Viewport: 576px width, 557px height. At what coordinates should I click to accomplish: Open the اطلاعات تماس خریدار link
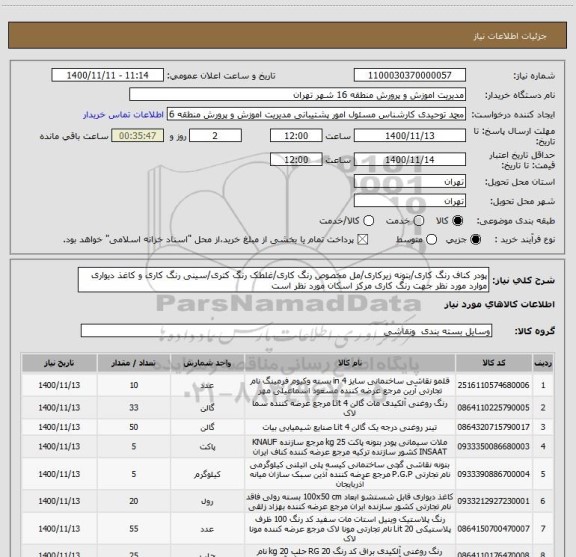(123, 115)
